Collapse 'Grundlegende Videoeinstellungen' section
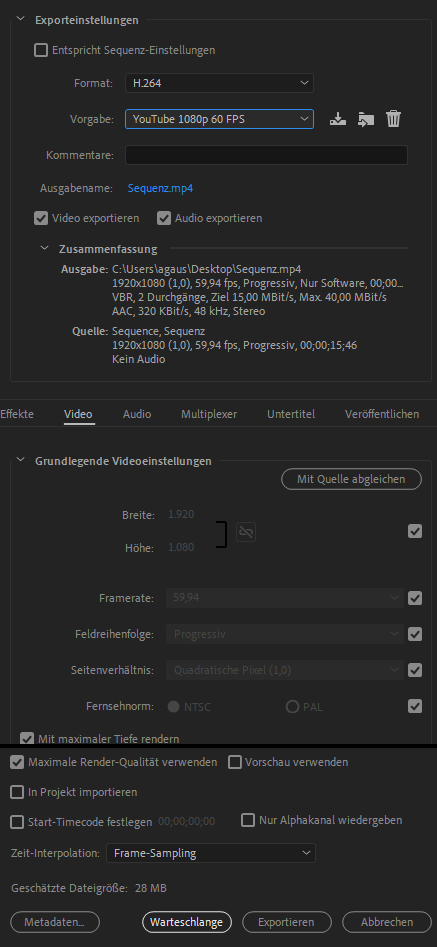This screenshot has width=437, height=947. pyautogui.click(x=21, y=460)
